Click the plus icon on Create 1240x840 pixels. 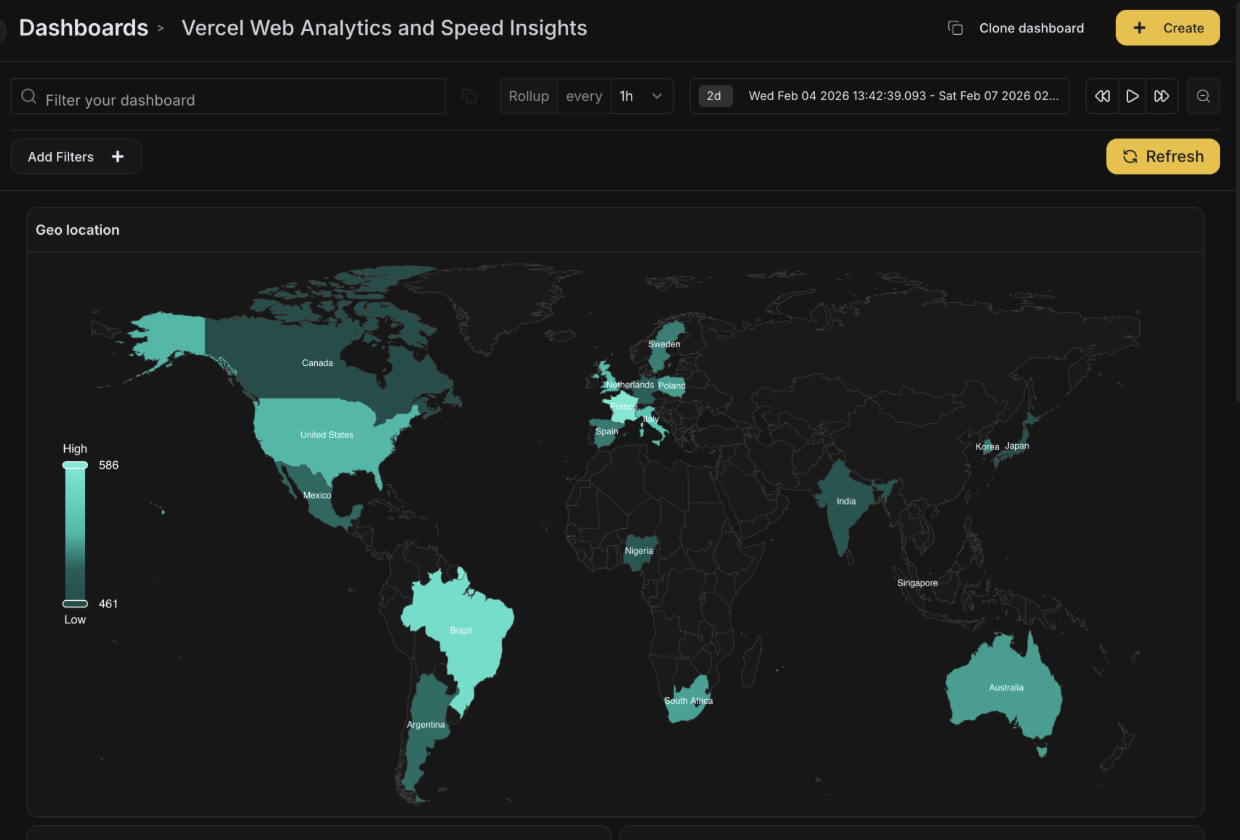1139,28
